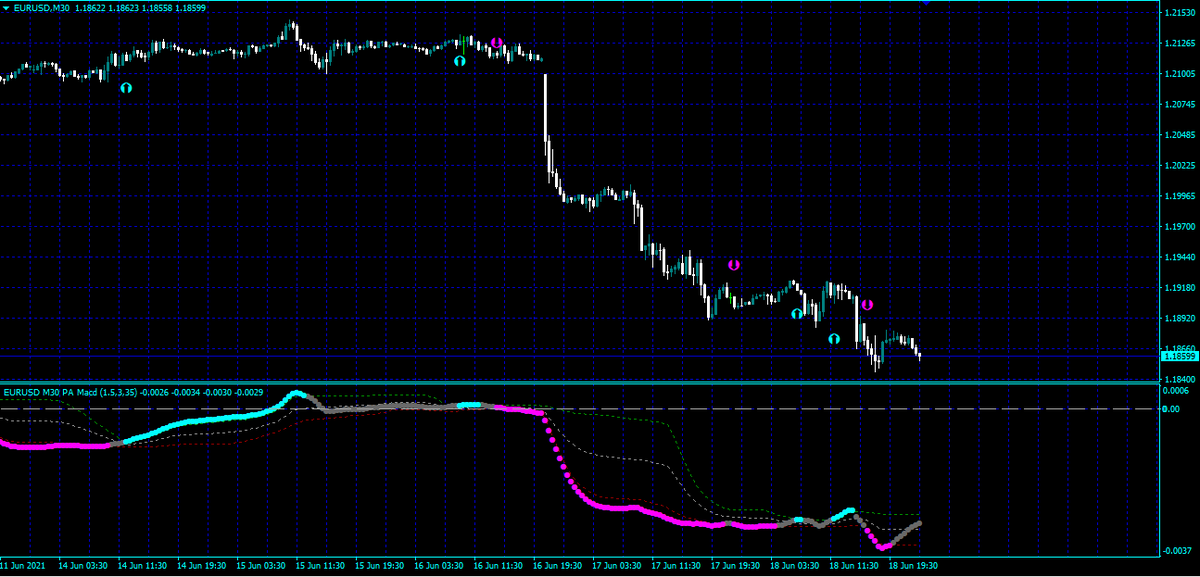Click the 14 Jun 19:30 time label
This screenshot has width=1200, height=577.
pos(201,564)
